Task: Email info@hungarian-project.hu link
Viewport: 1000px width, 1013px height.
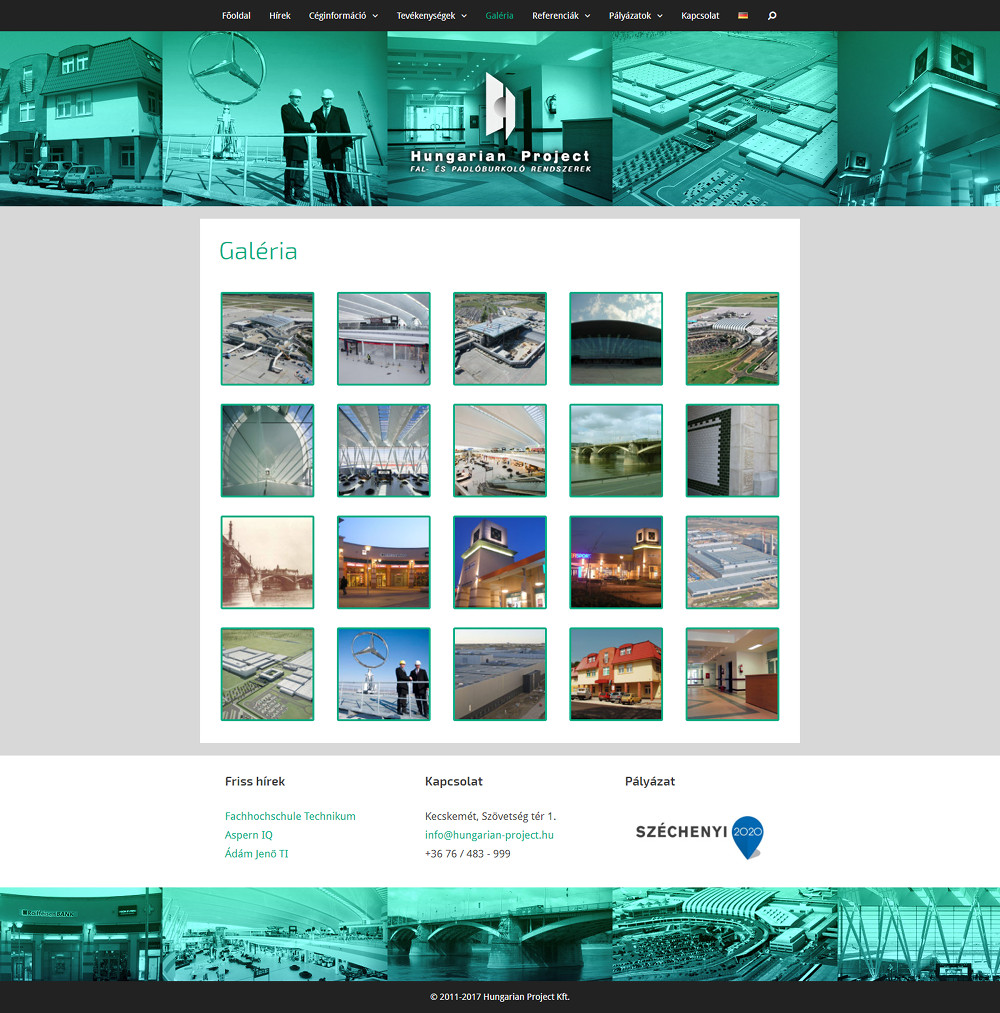Action: click(489, 835)
